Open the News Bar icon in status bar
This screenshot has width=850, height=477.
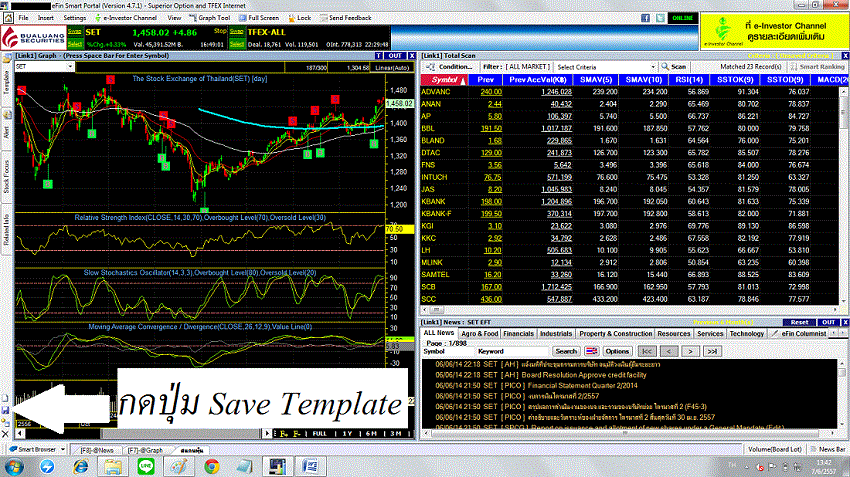(x=827, y=449)
